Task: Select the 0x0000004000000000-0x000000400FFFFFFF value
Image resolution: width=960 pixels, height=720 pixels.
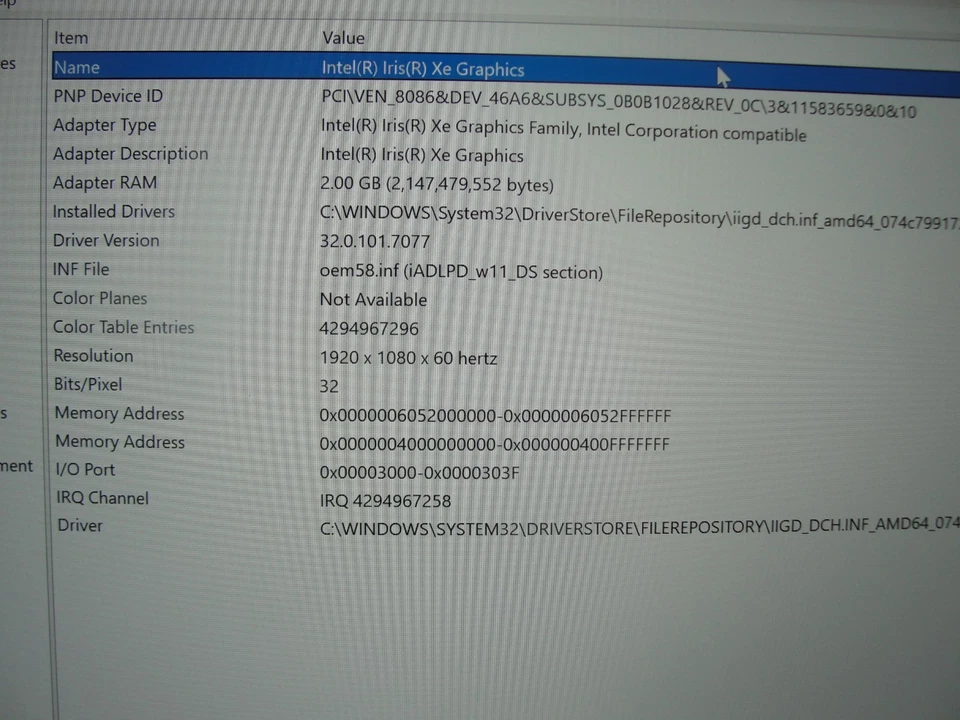Action: point(495,444)
